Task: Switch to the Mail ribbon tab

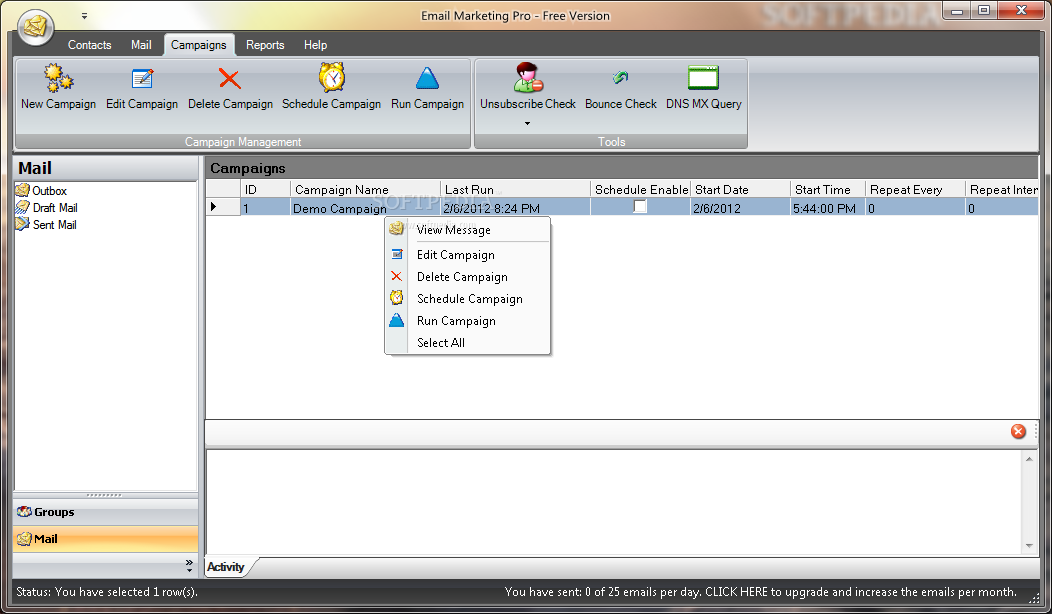Action: pyautogui.click(x=141, y=45)
